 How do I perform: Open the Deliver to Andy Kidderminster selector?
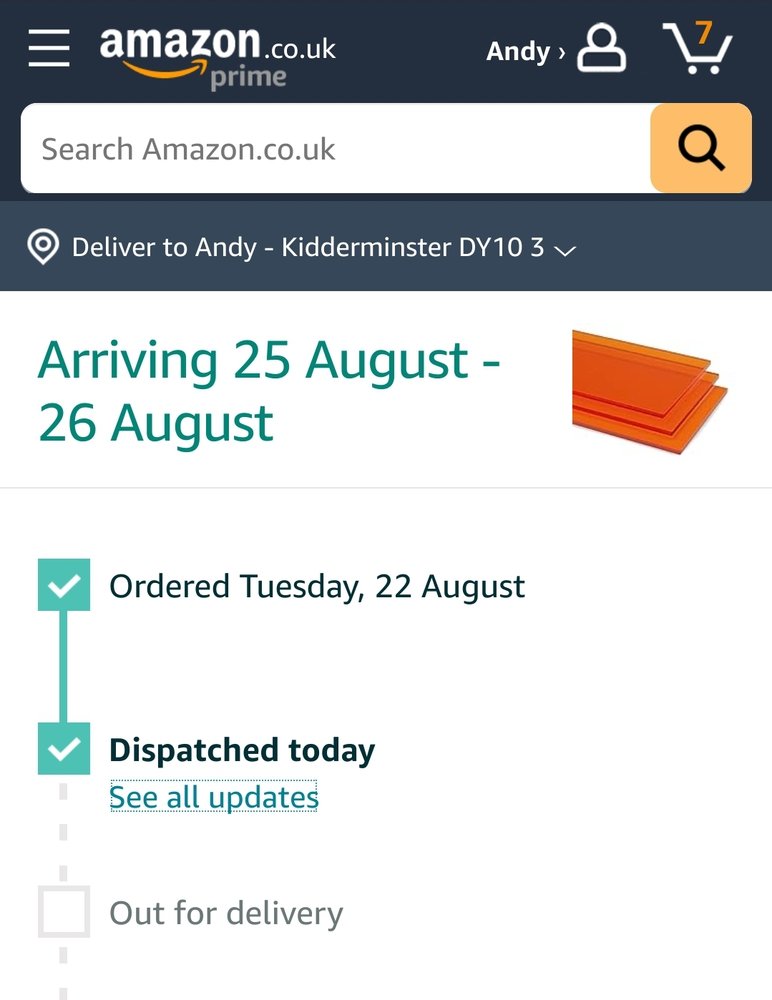(308, 247)
